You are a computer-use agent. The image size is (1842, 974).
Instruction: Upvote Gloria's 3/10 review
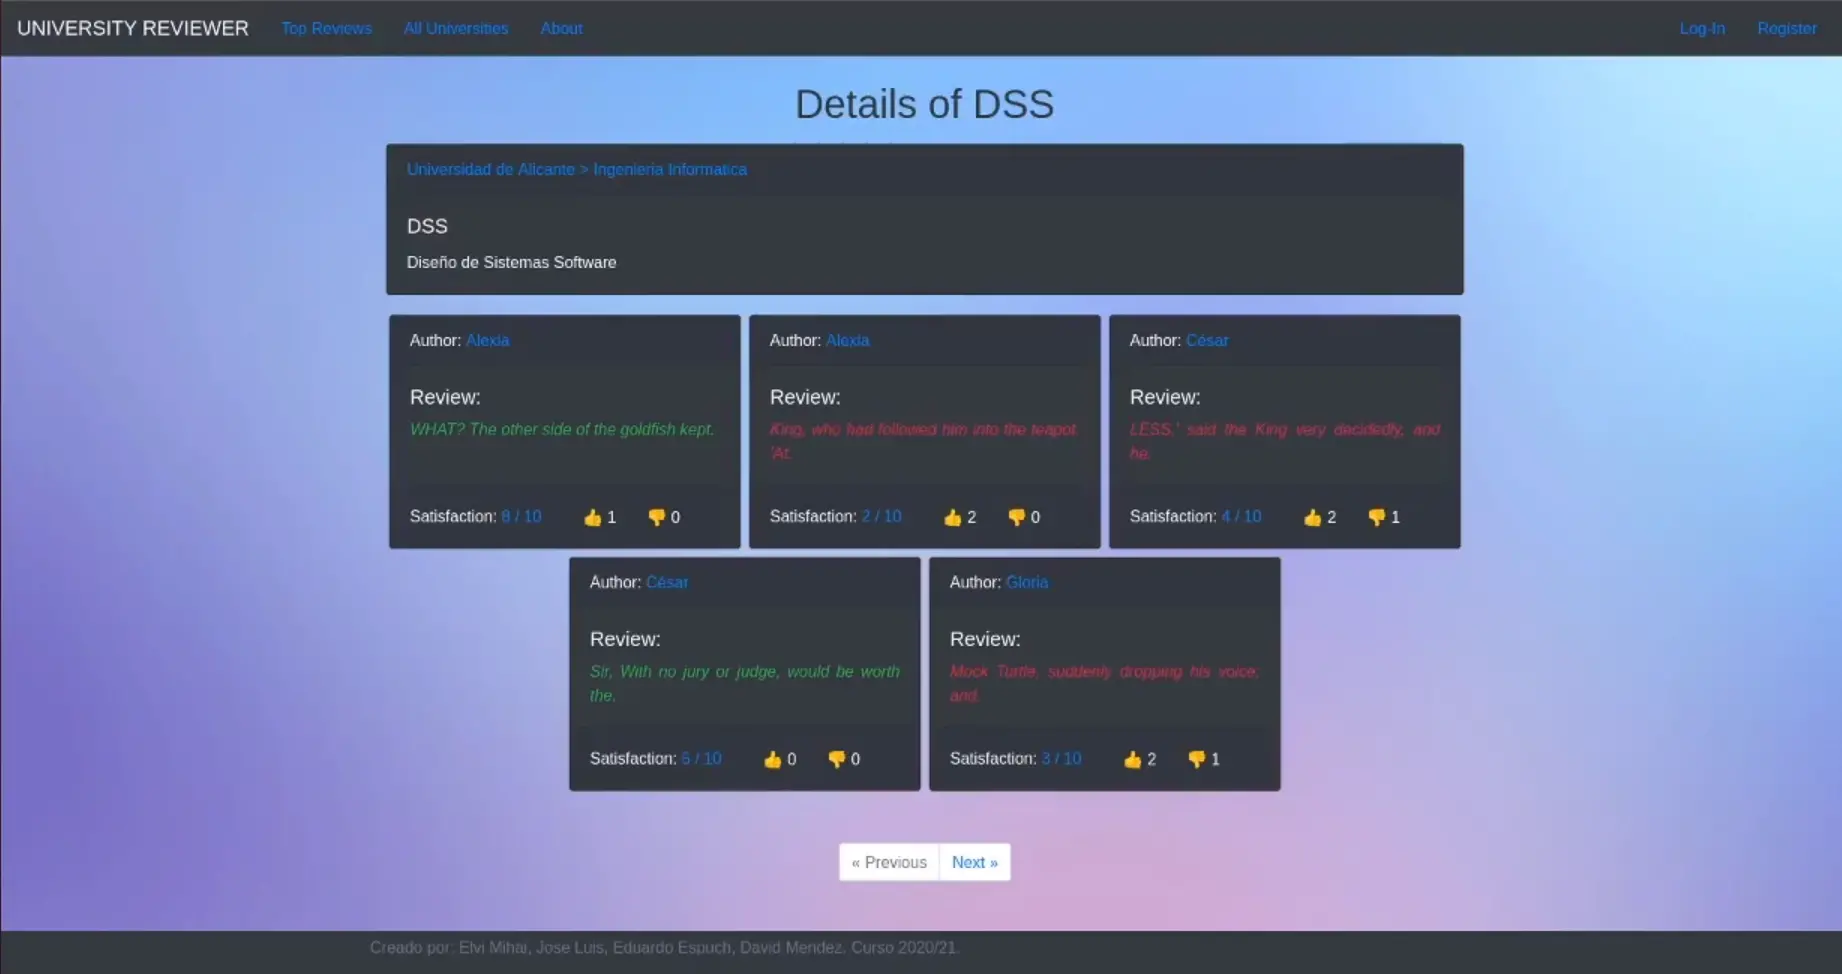point(1133,759)
